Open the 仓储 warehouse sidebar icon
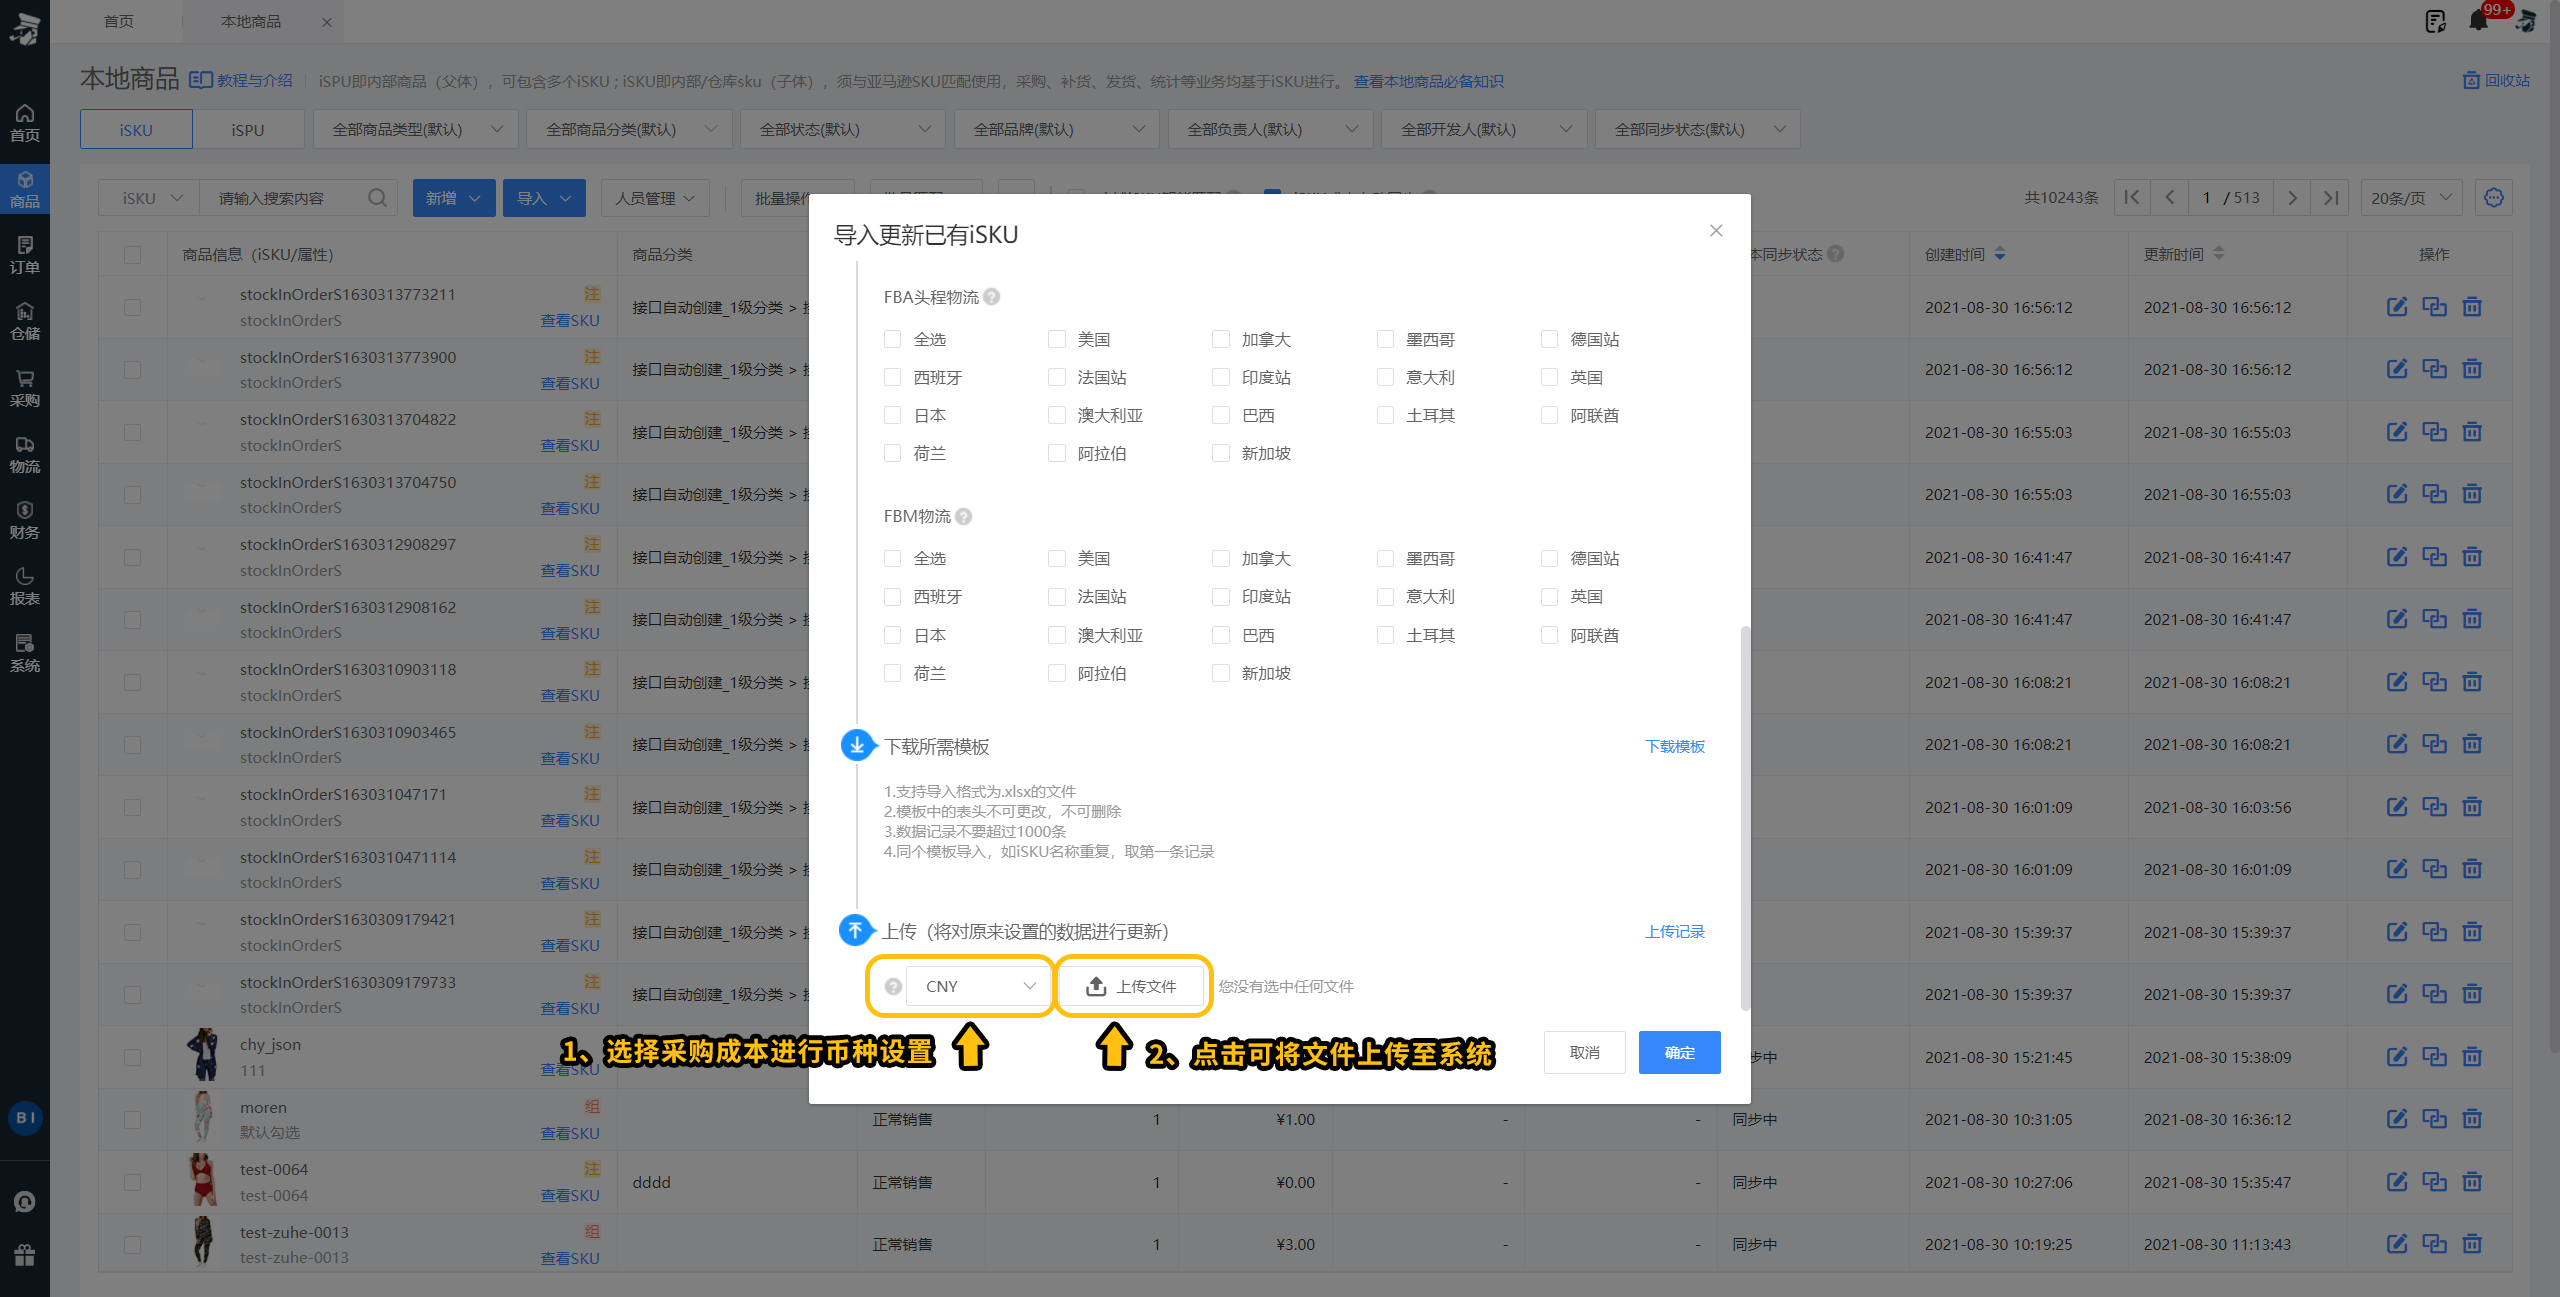 click(x=25, y=321)
